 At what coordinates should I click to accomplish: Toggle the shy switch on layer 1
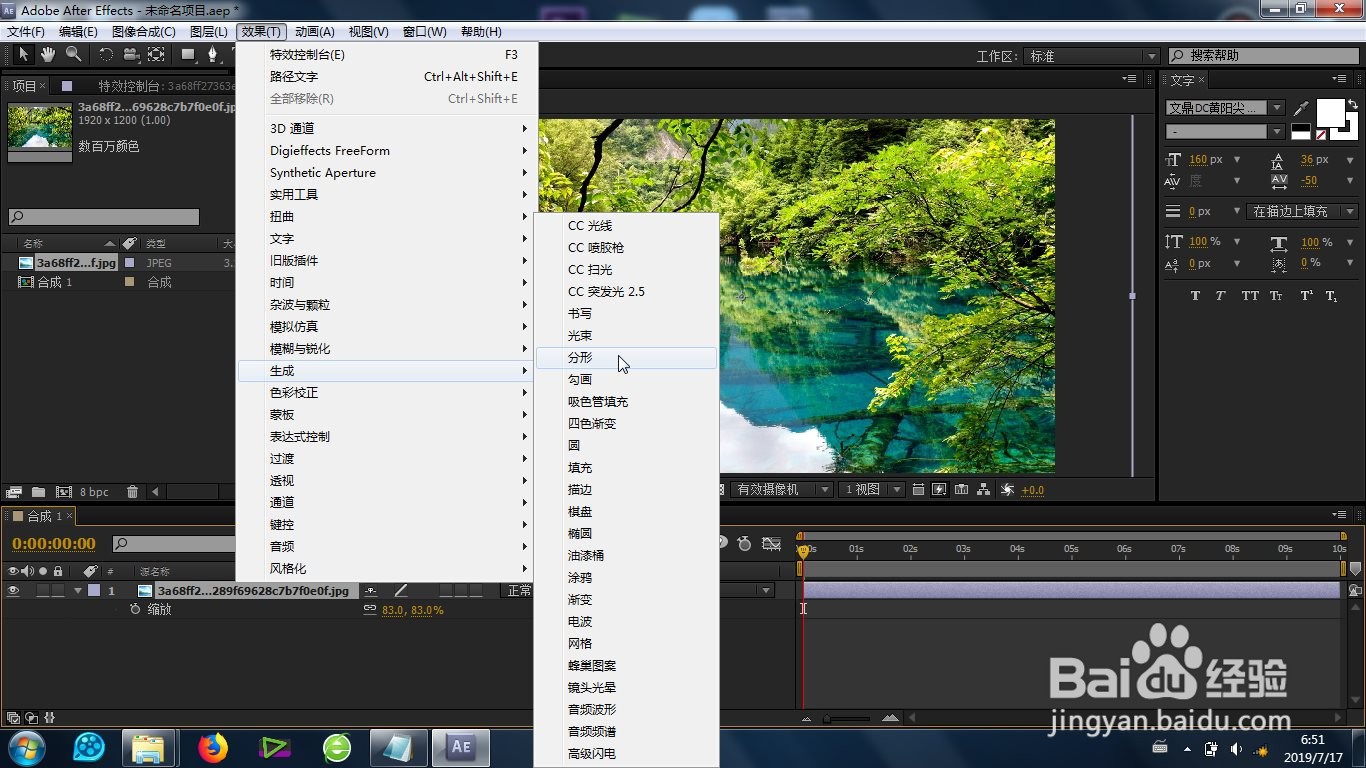[370, 591]
